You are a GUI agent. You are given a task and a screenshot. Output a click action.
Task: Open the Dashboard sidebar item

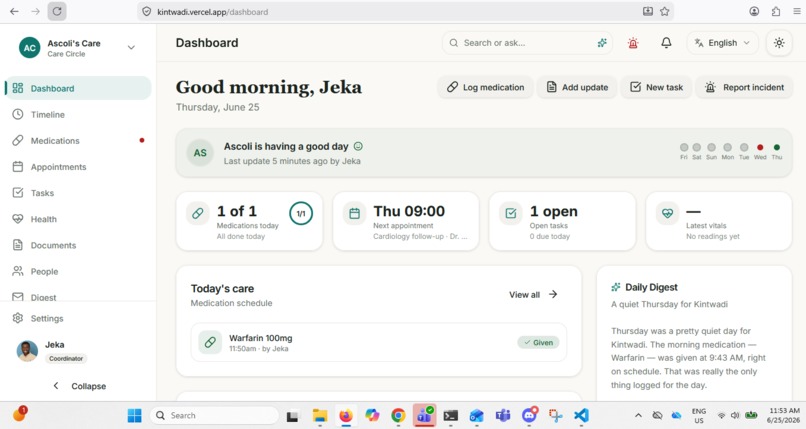click(x=78, y=88)
